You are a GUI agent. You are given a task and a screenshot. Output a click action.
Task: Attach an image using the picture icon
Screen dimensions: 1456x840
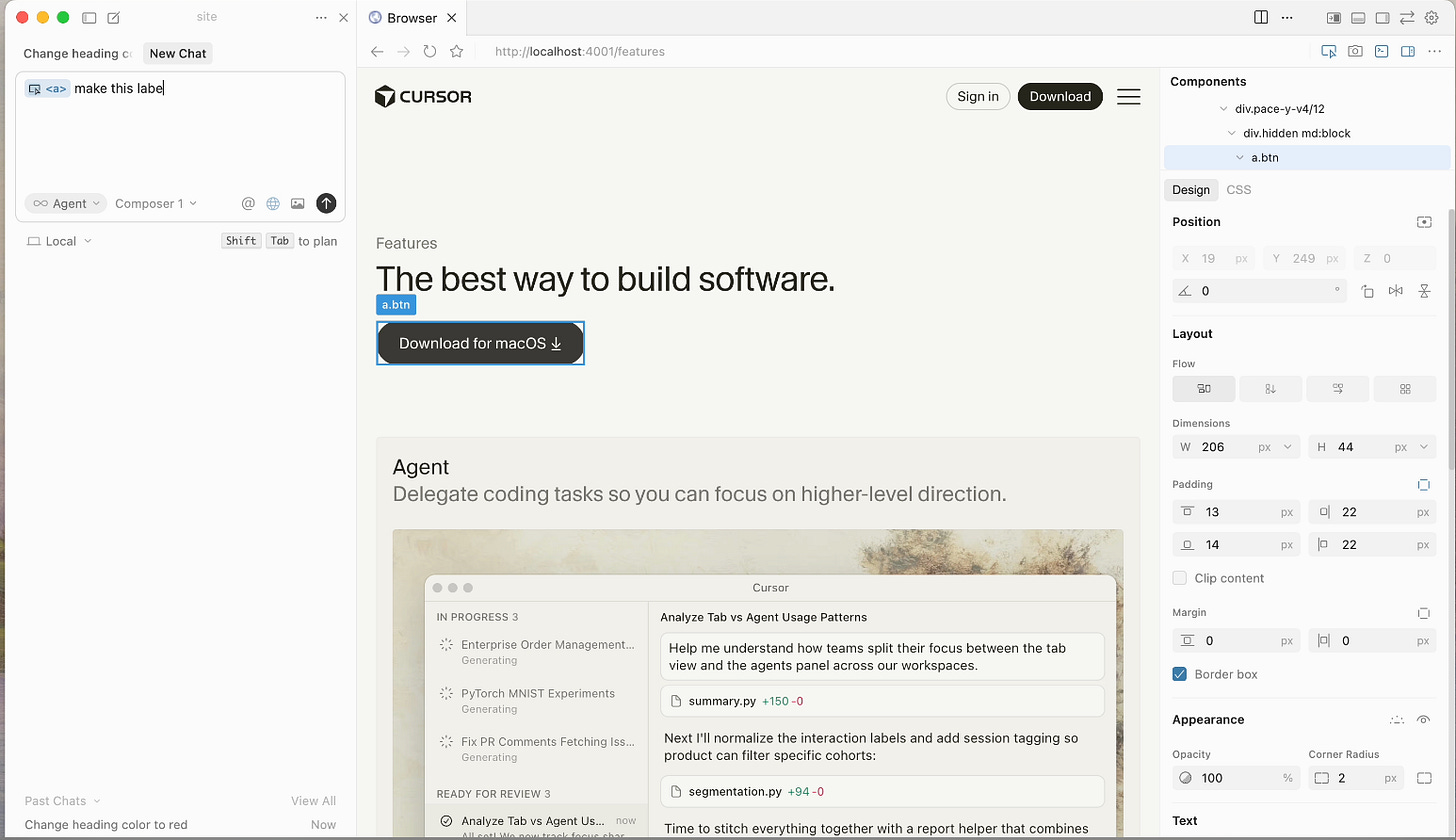[297, 203]
